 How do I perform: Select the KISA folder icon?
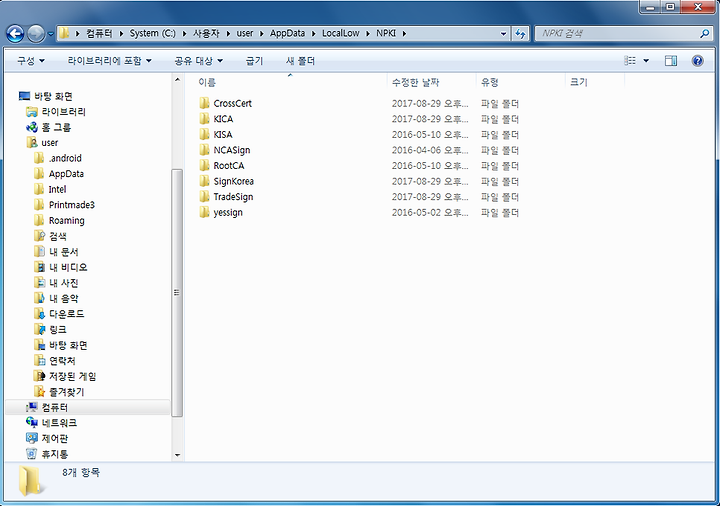(204, 135)
